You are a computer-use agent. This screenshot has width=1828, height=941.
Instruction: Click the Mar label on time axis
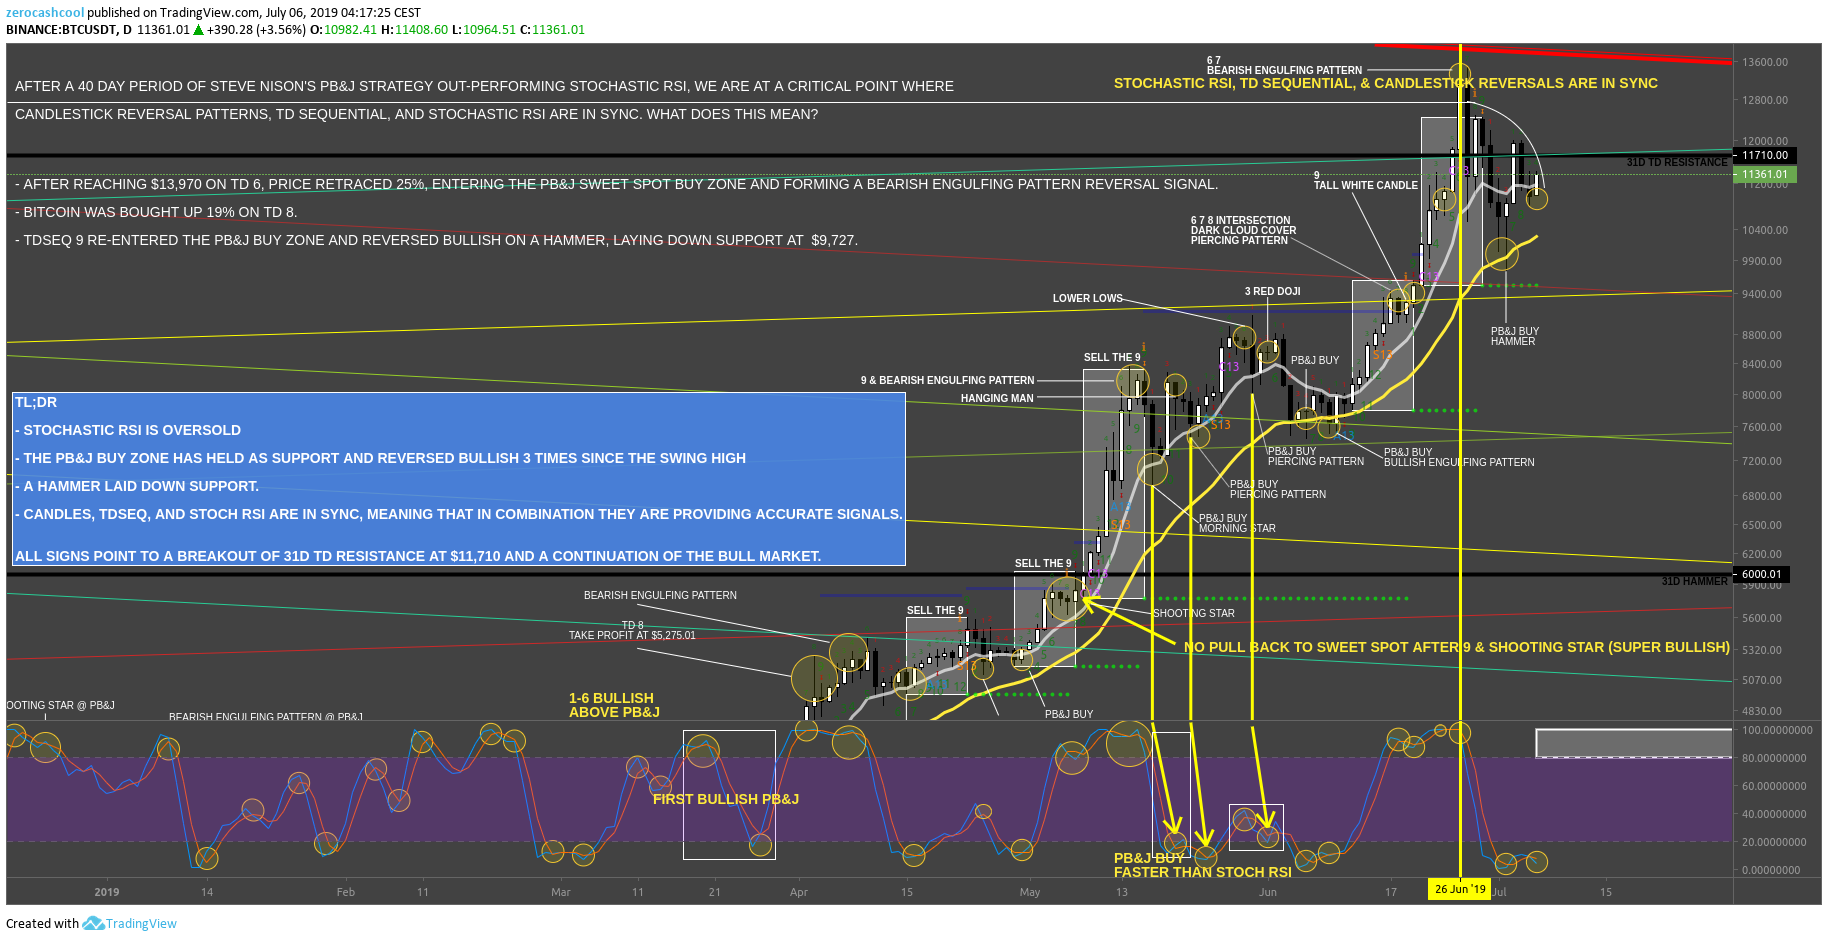561,892
